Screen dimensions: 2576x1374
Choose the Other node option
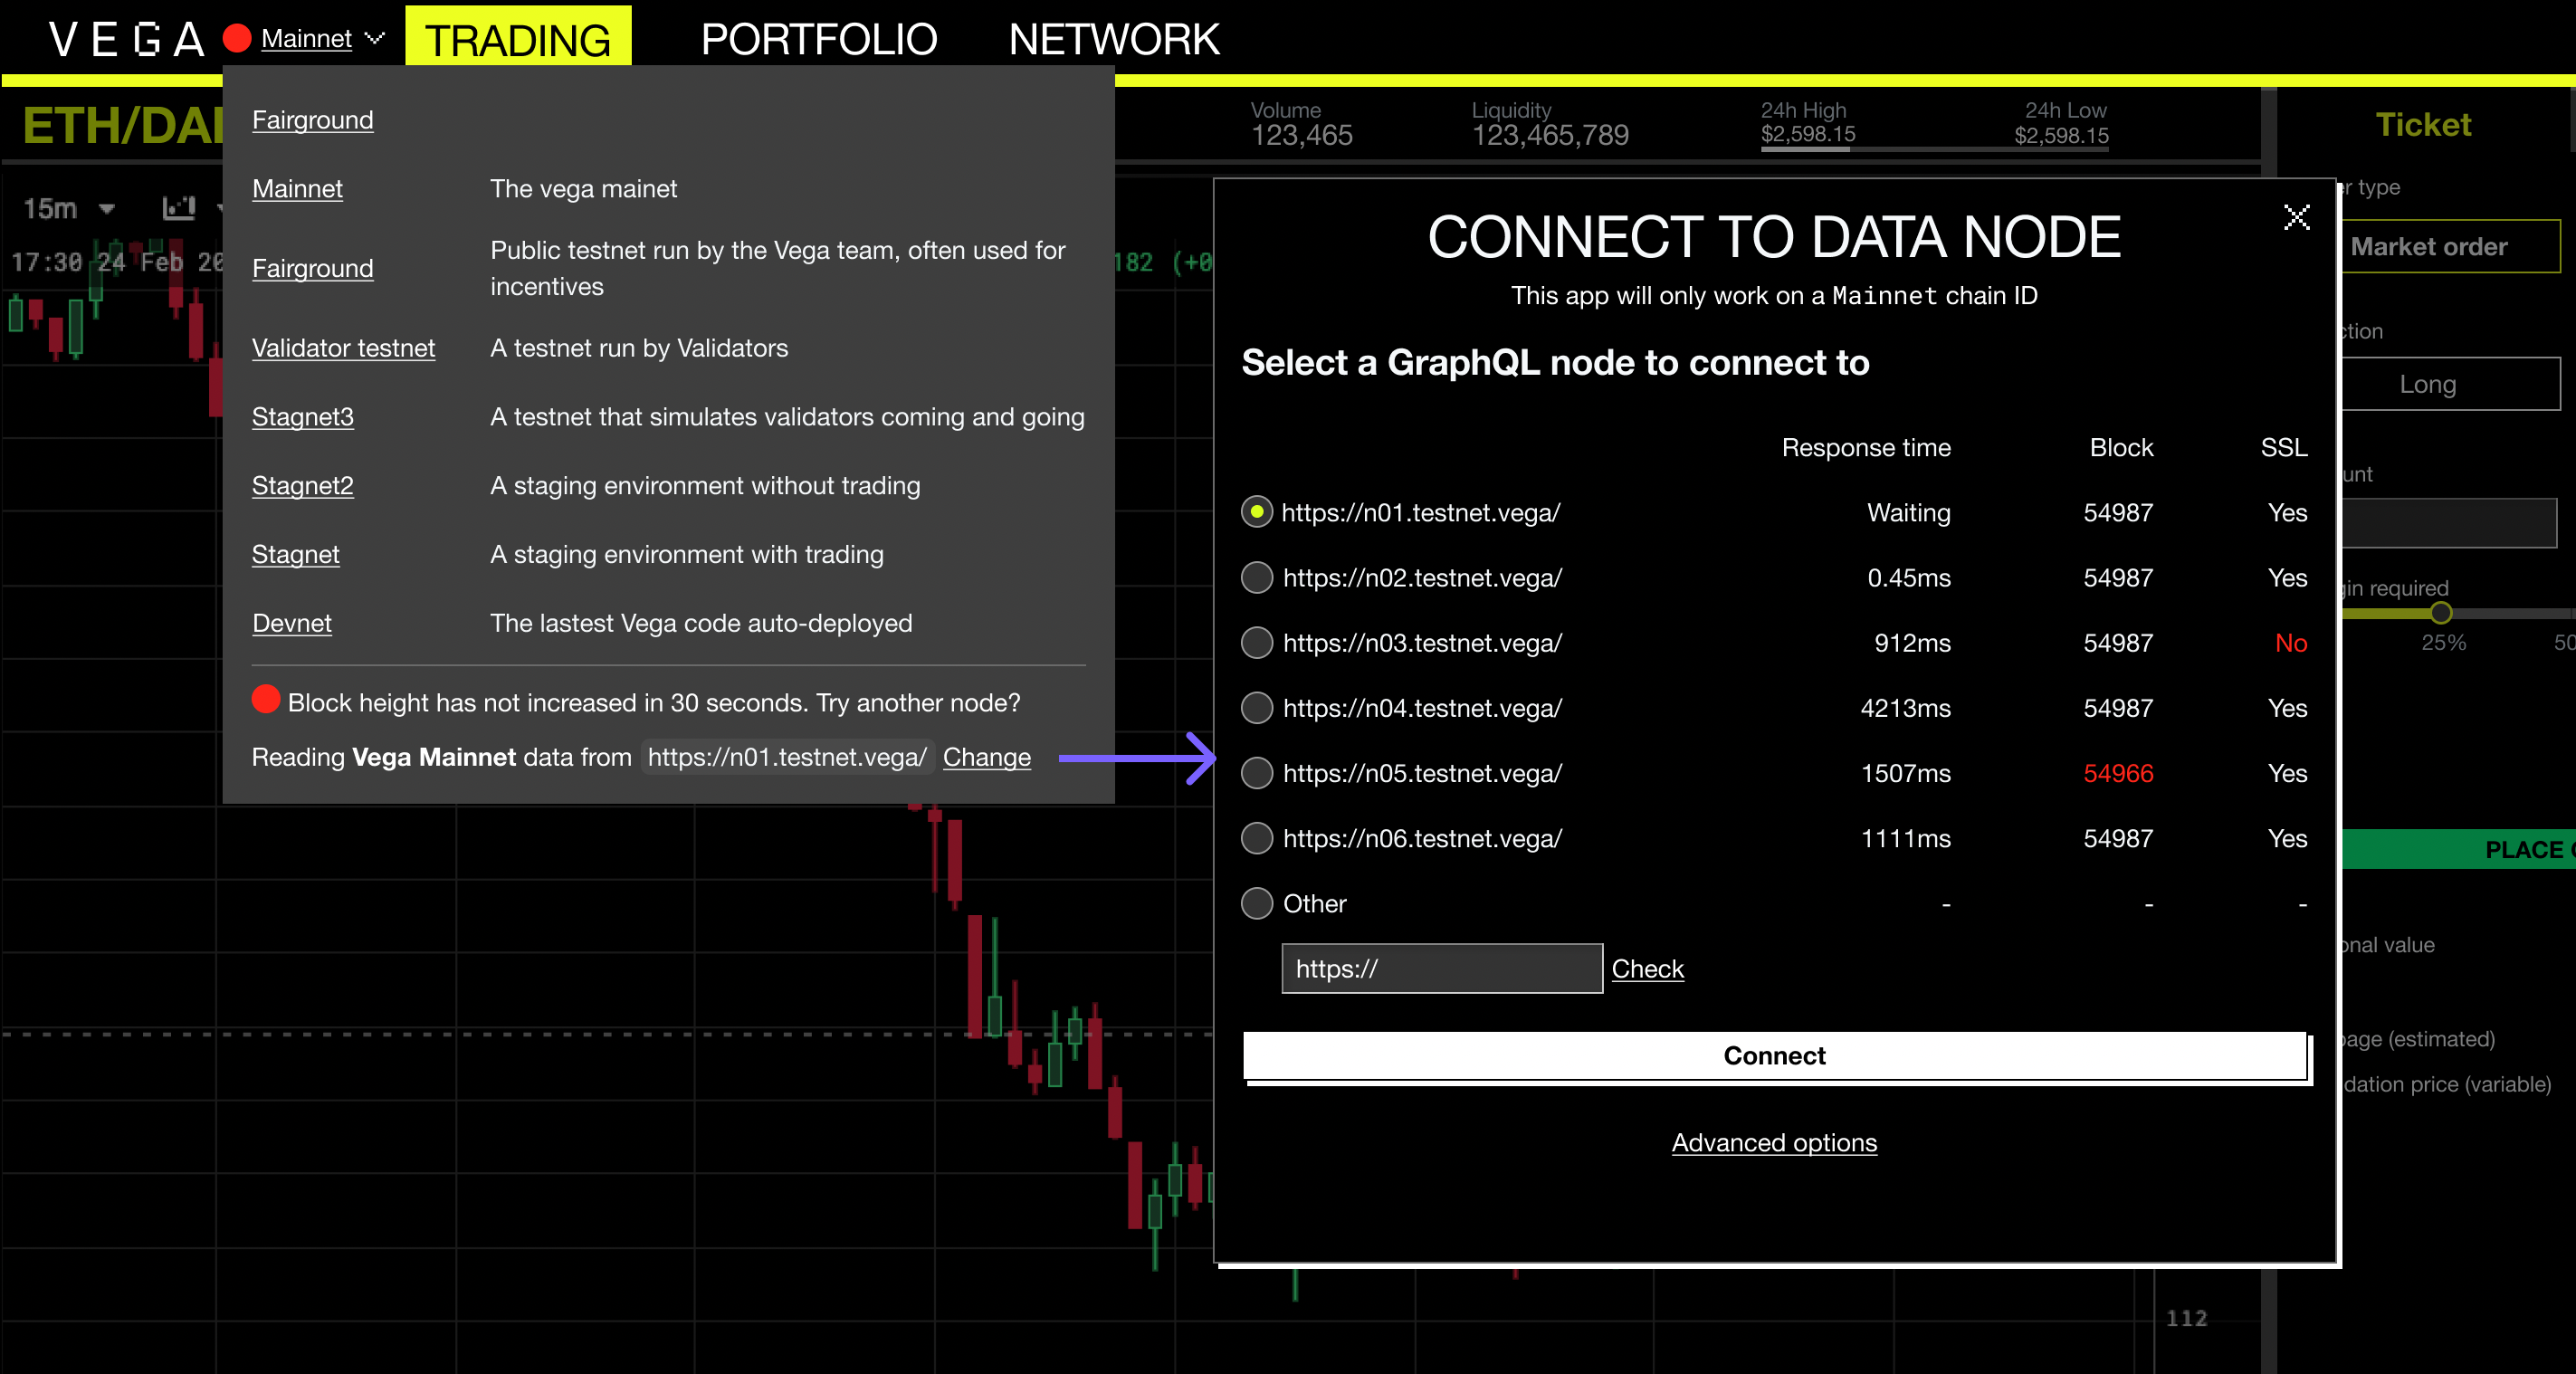[1257, 903]
